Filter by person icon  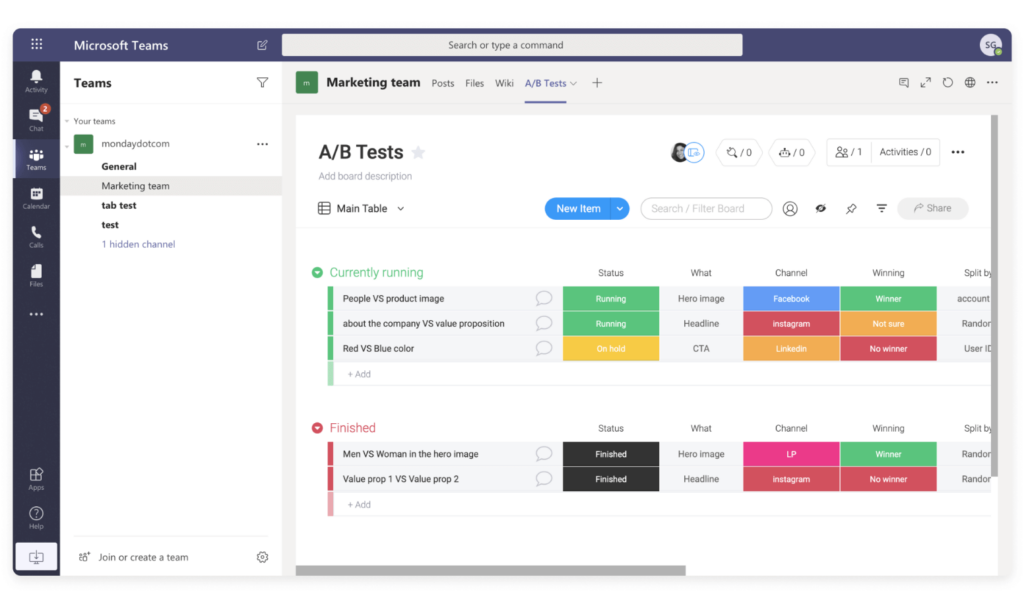click(x=790, y=208)
